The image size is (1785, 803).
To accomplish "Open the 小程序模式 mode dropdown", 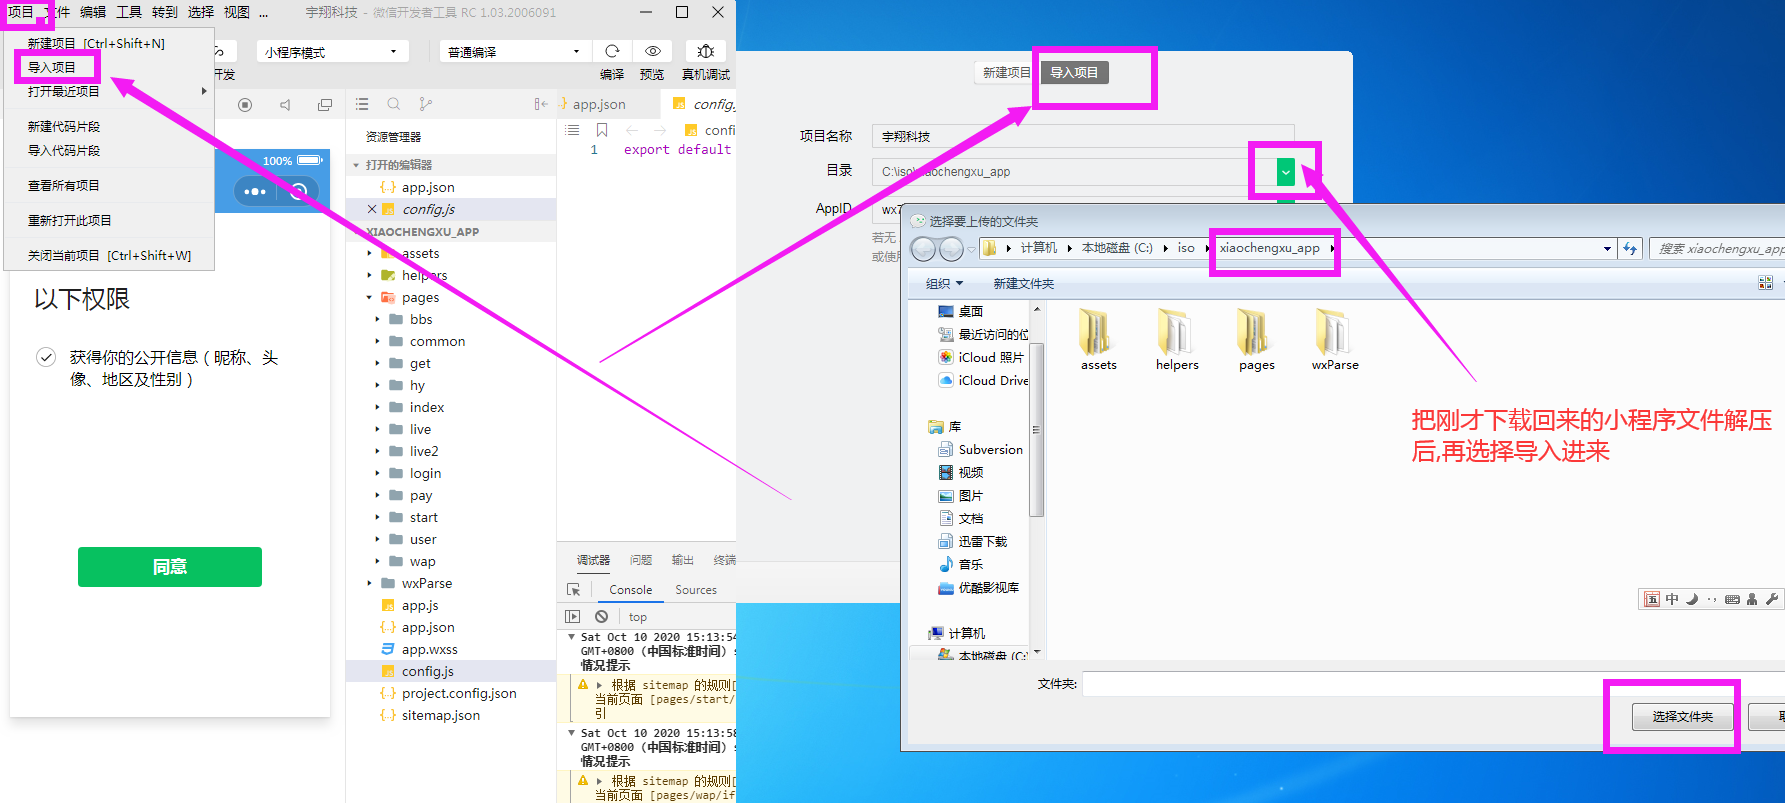I will (x=332, y=52).
